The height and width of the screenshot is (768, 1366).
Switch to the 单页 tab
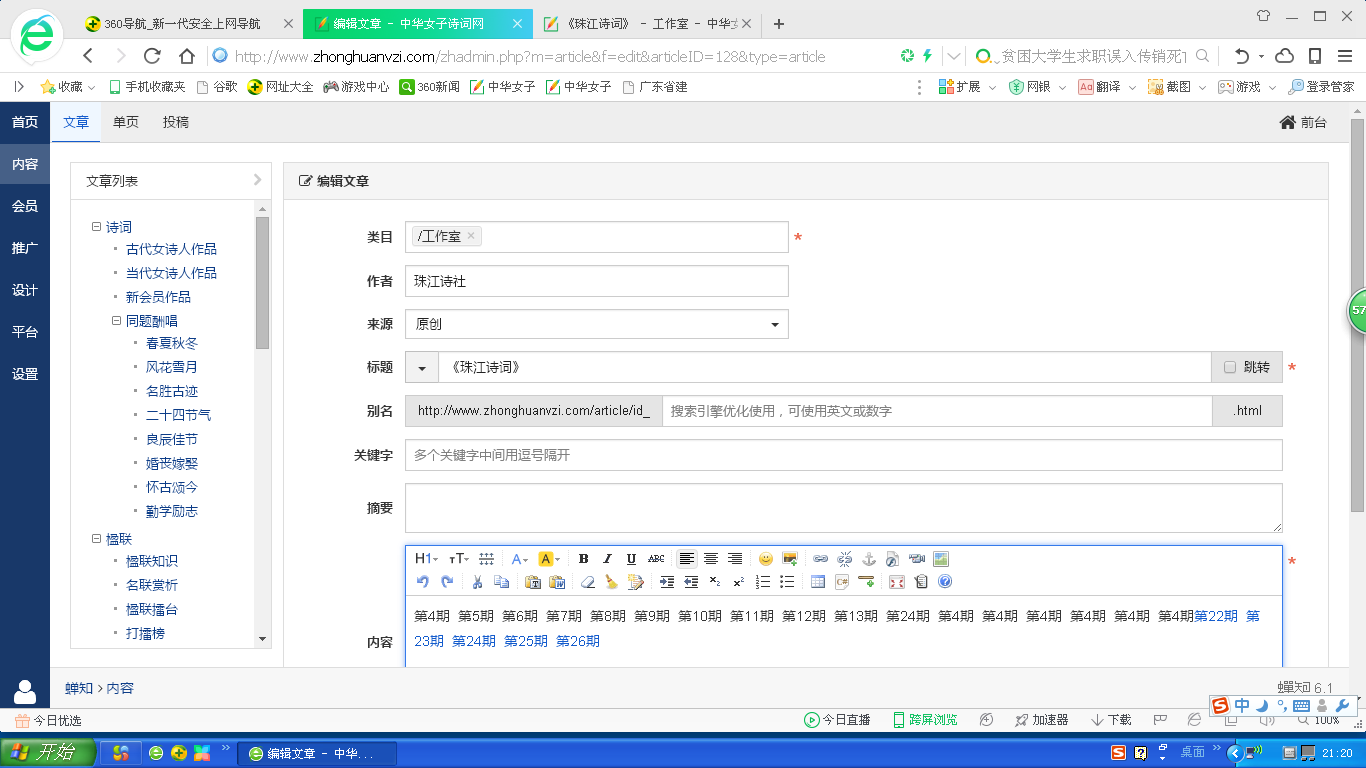tap(126, 122)
